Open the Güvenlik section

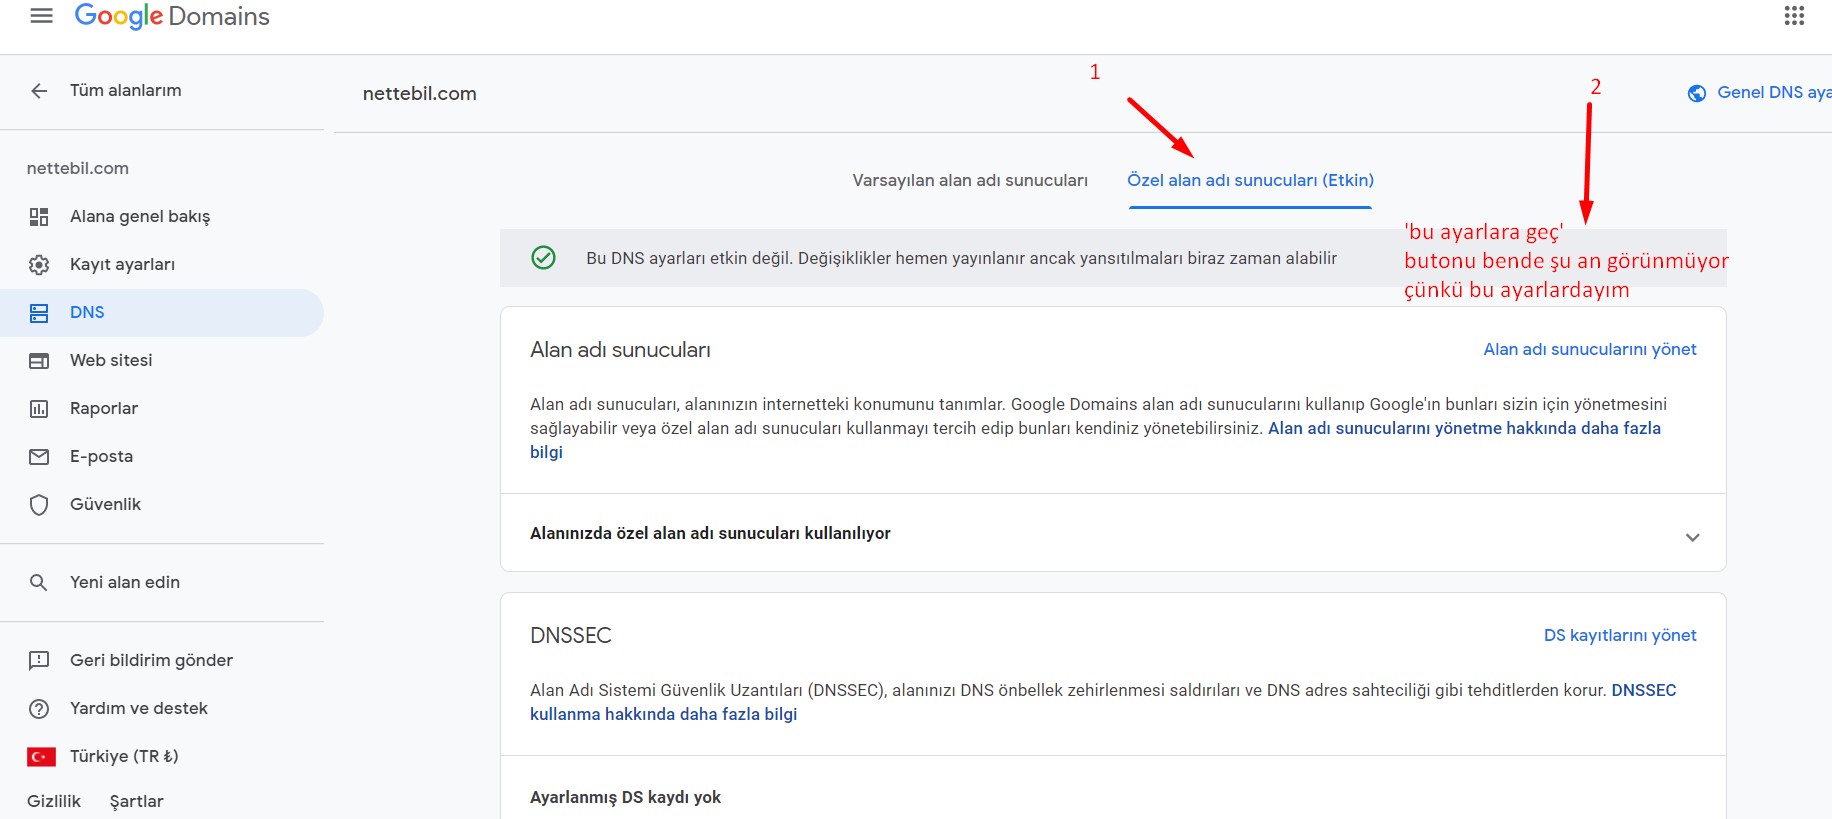[105, 504]
